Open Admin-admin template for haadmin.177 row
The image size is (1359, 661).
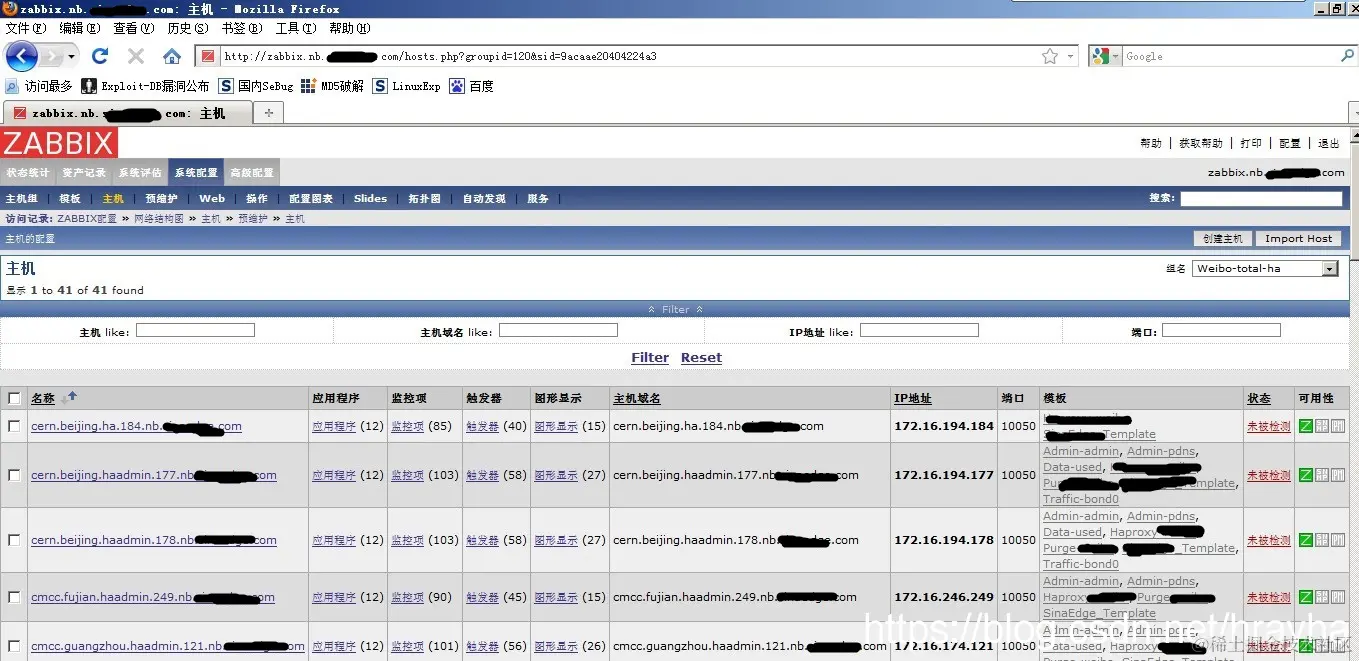coord(1081,451)
